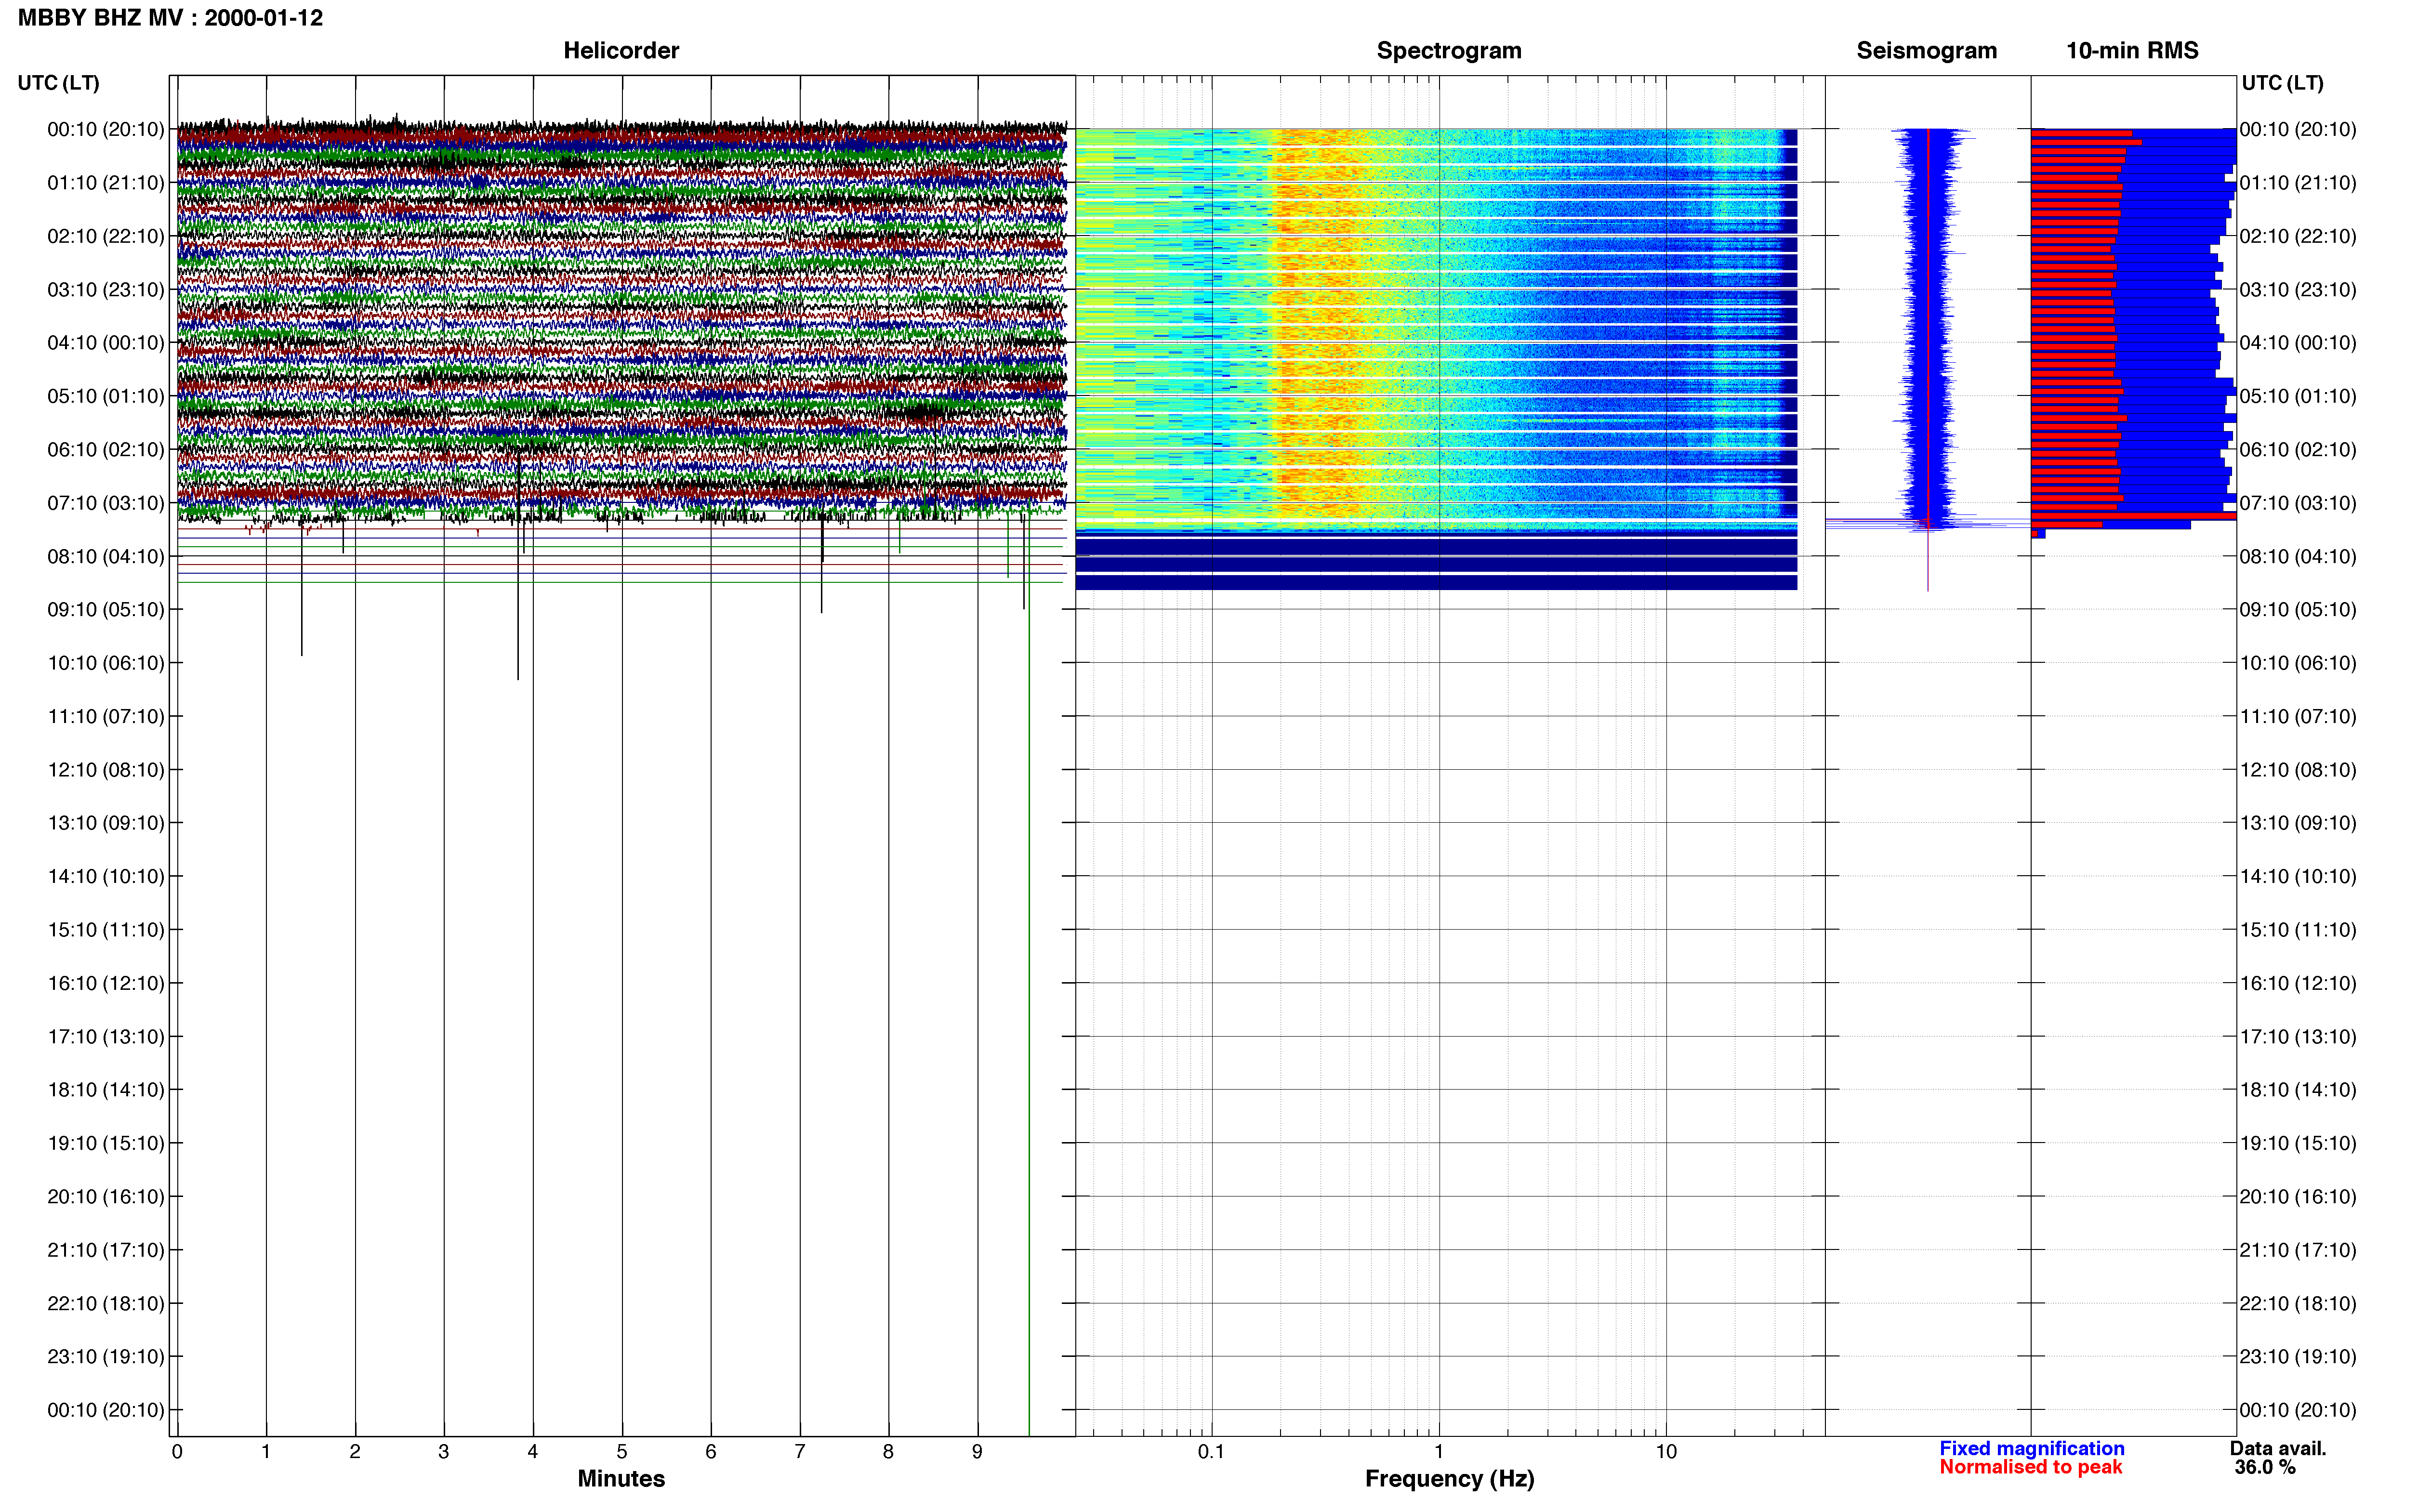Click the "2" tick on the Minutes axis

(355, 1451)
